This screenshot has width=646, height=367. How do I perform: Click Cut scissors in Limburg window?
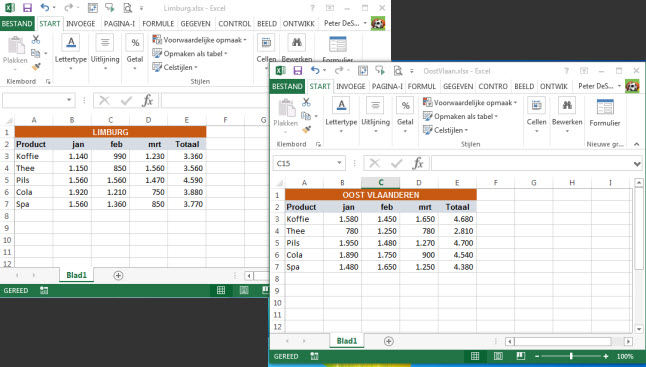36,40
